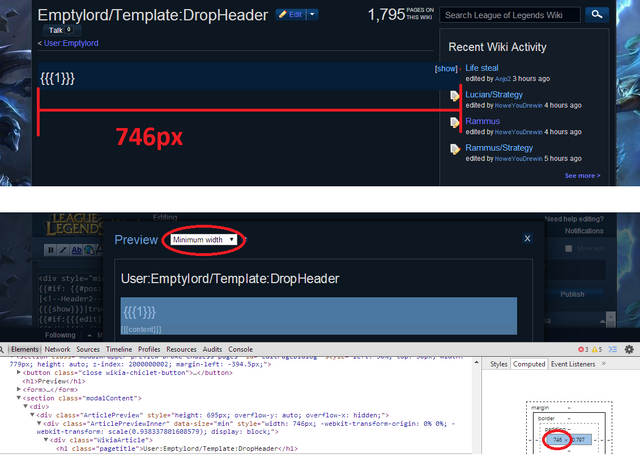Expand the button close wikia-chiclet-button node
Screen dimensions: 640x474
click(x=19, y=373)
